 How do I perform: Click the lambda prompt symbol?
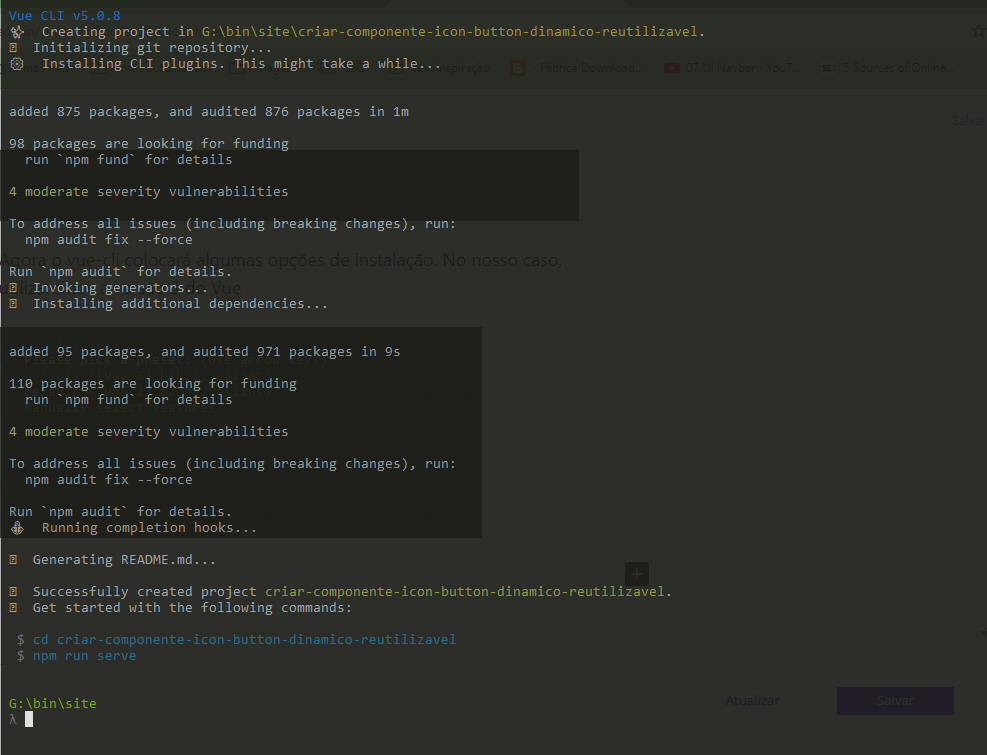(x=12, y=720)
